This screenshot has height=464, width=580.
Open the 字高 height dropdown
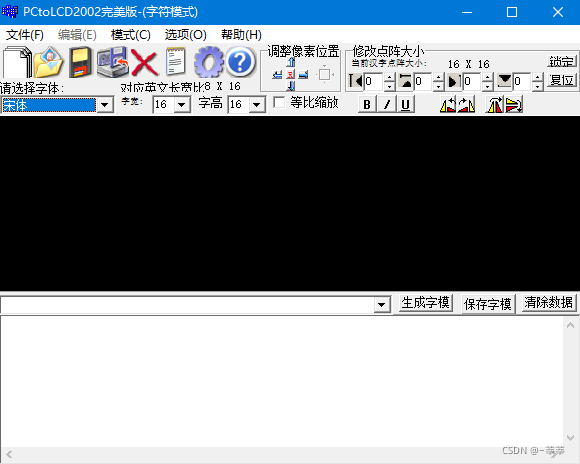tap(257, 105)
